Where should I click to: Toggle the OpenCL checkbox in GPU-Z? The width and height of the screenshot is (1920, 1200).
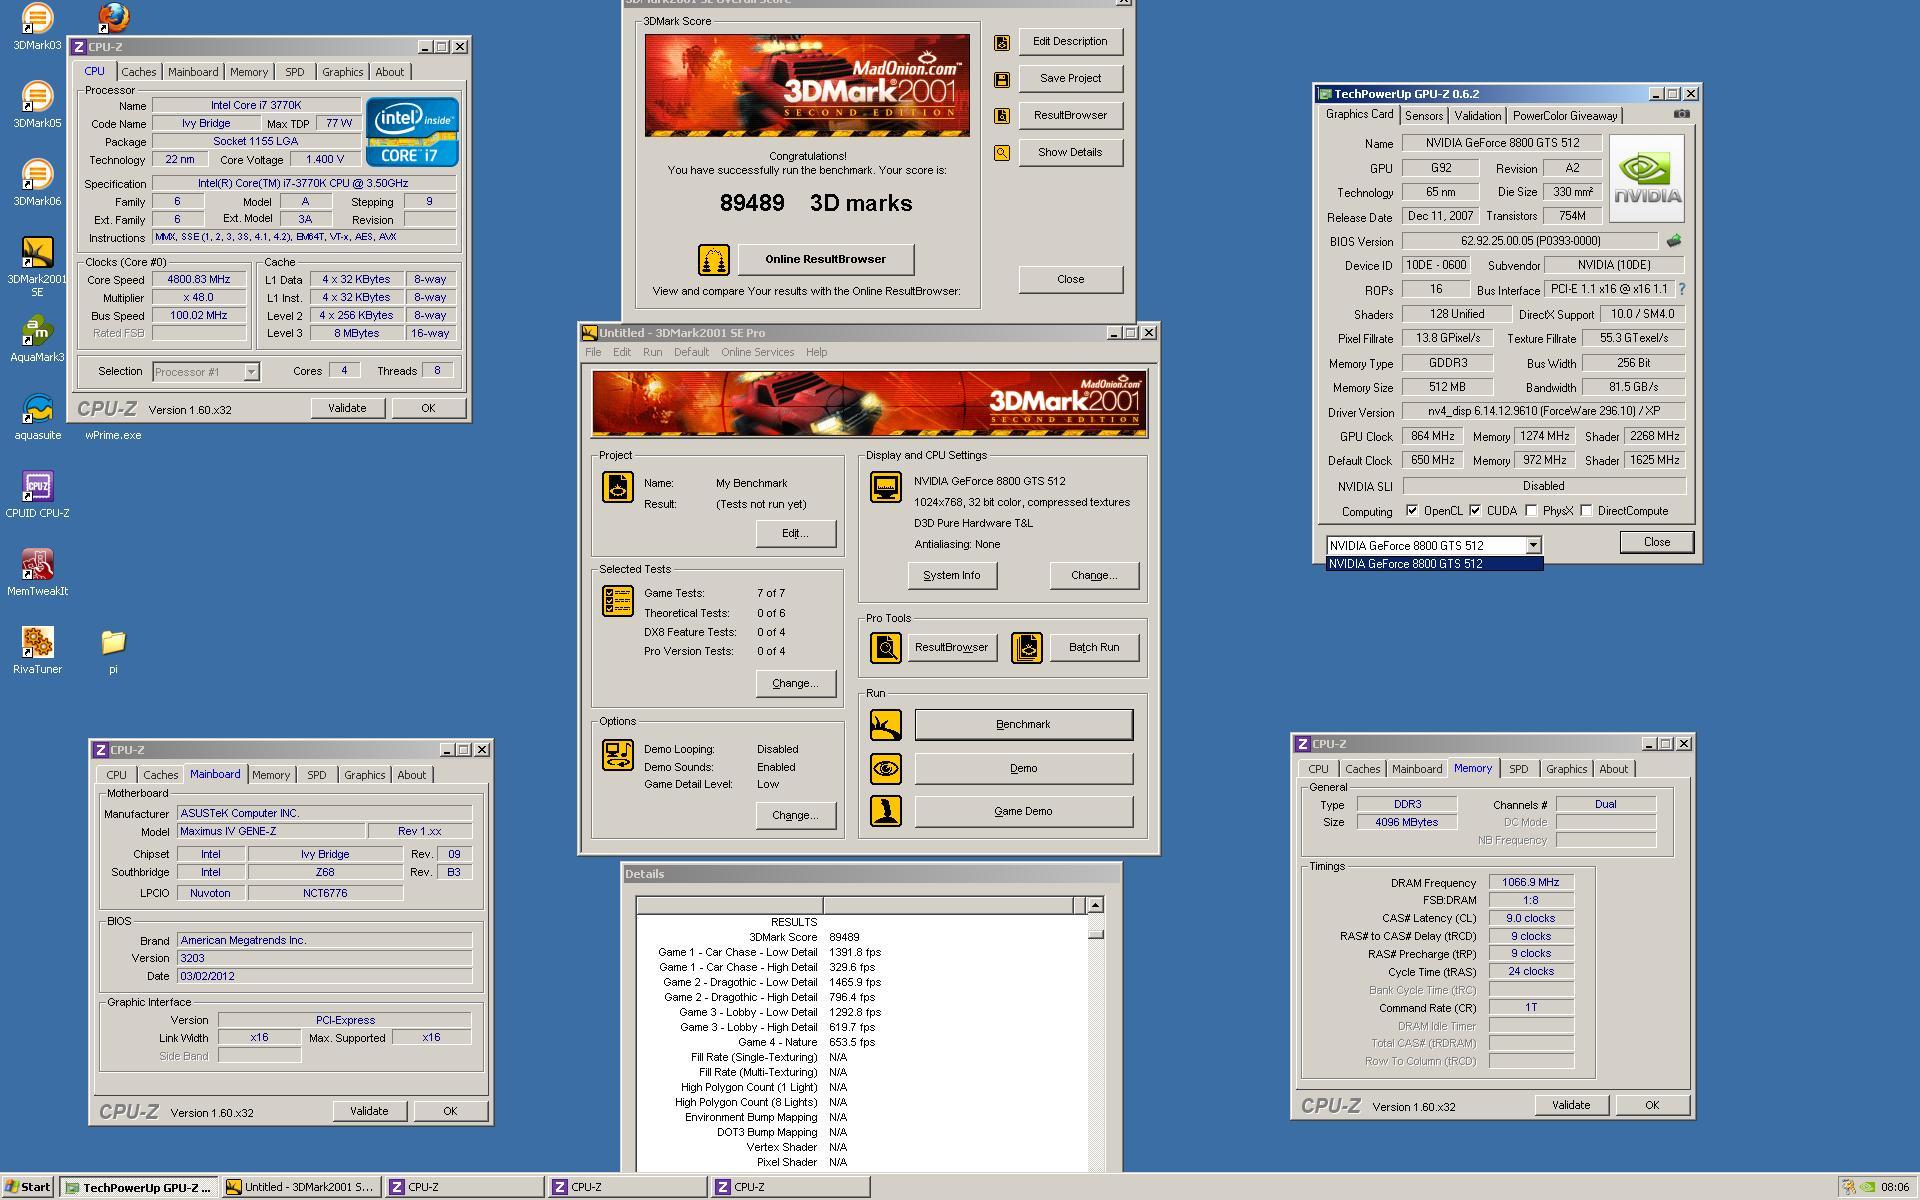point(1412,511)
